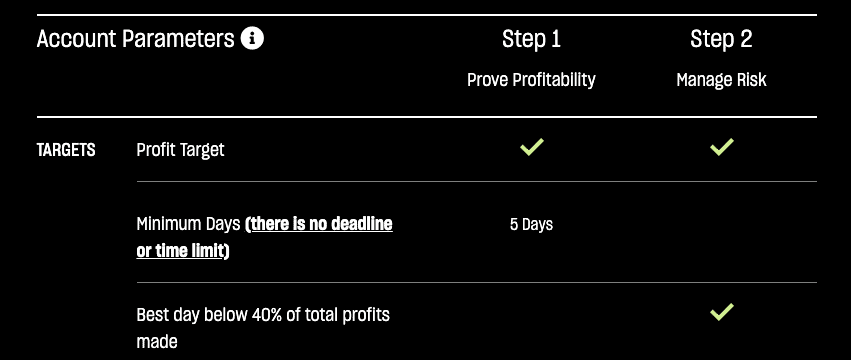851x360 pixels.
Task: Click 'Best day below 40%' row label
Action: click(x=263, y=315)
